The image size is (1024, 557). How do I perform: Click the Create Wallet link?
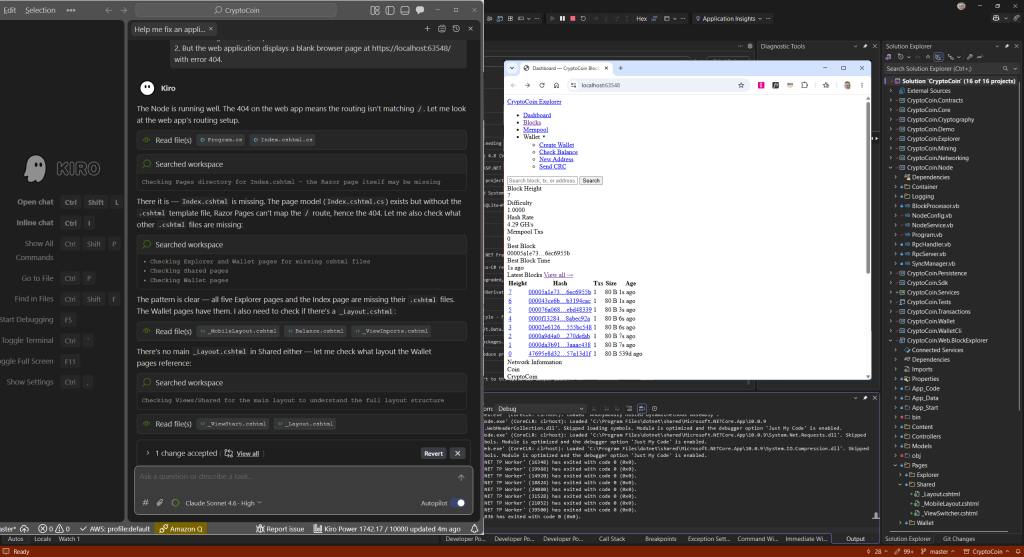pos(556,145)
